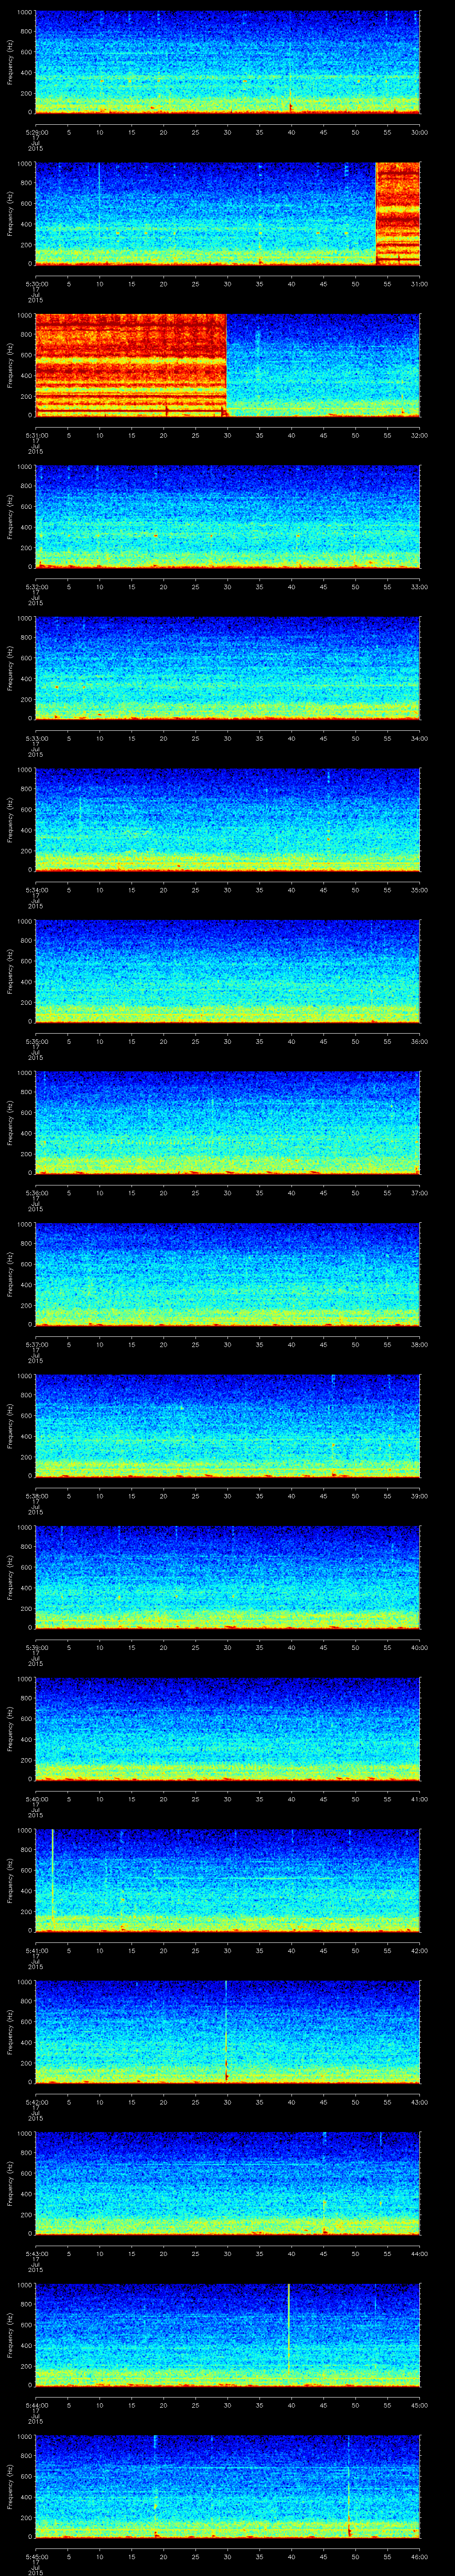This screenshot has height=2576, width=455.
Task: Click the 5:32:00 start time label
Action: coord(36,587)
